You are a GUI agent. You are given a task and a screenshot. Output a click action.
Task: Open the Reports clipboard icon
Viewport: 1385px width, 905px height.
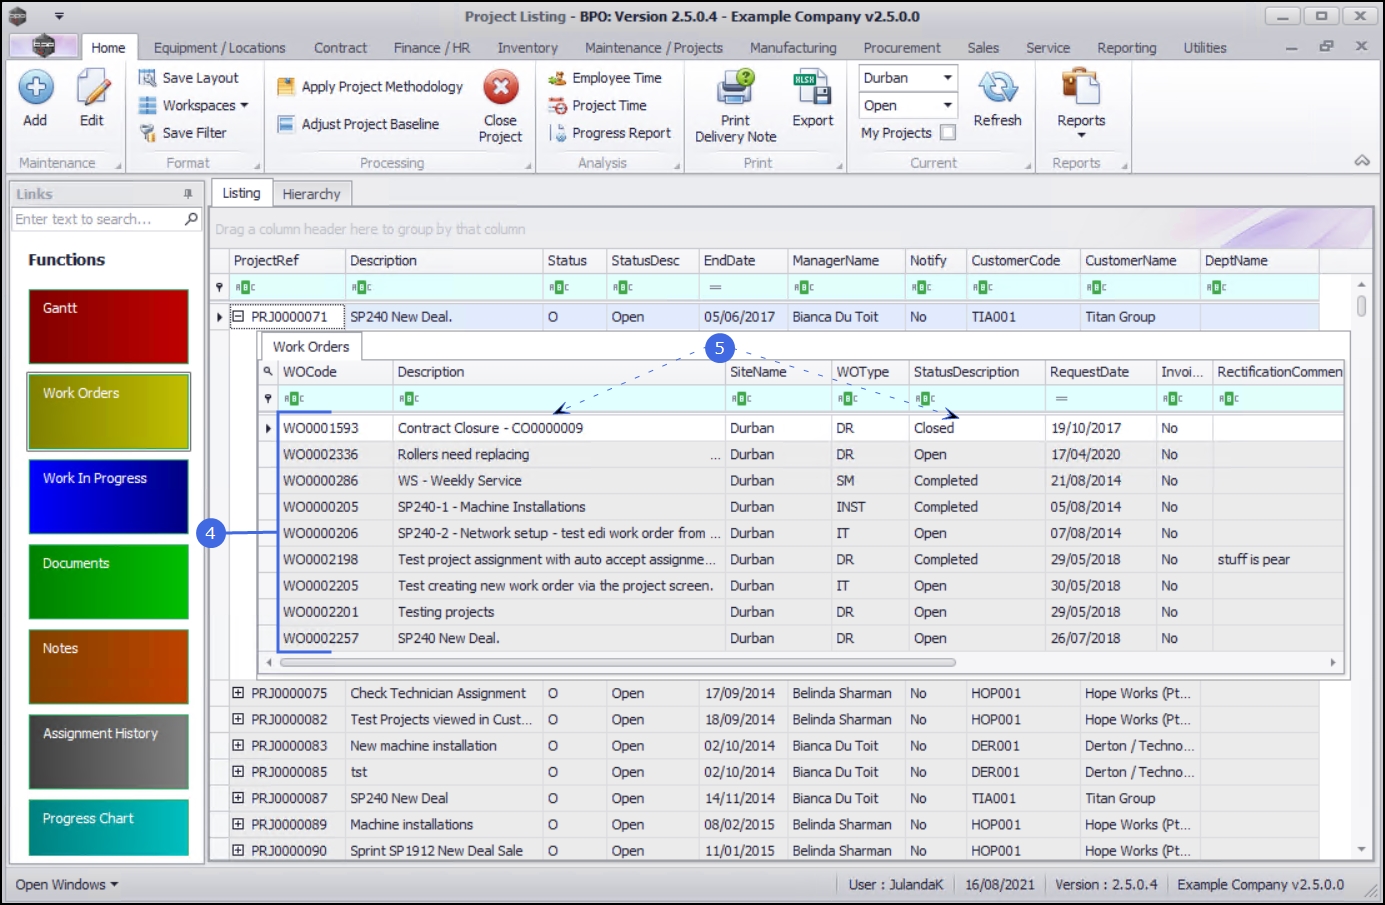tap(1080, 89)
